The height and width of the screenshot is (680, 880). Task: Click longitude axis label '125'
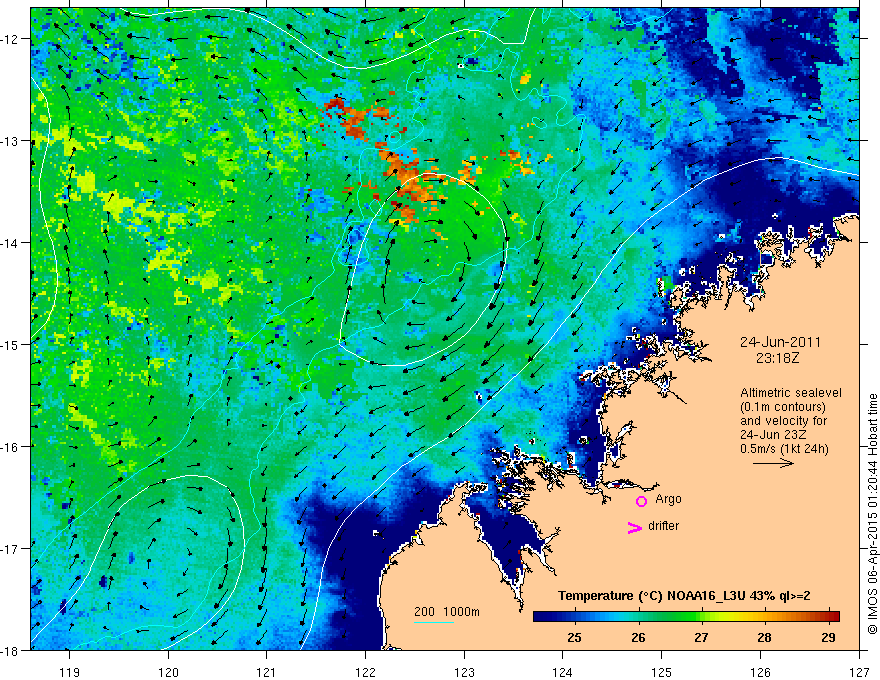click(662, 672)
